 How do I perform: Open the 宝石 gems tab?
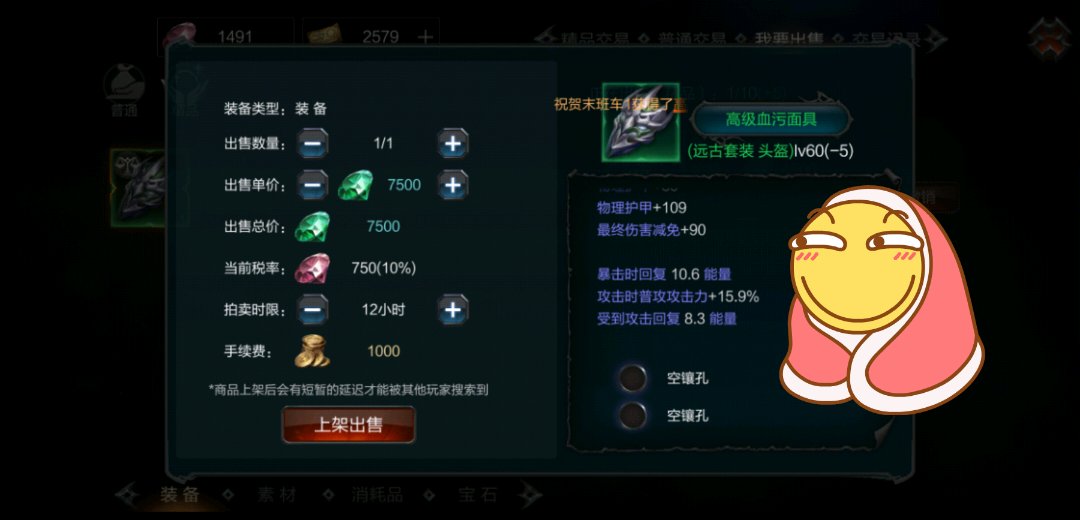pyautogui.click(x=478, y=495)
